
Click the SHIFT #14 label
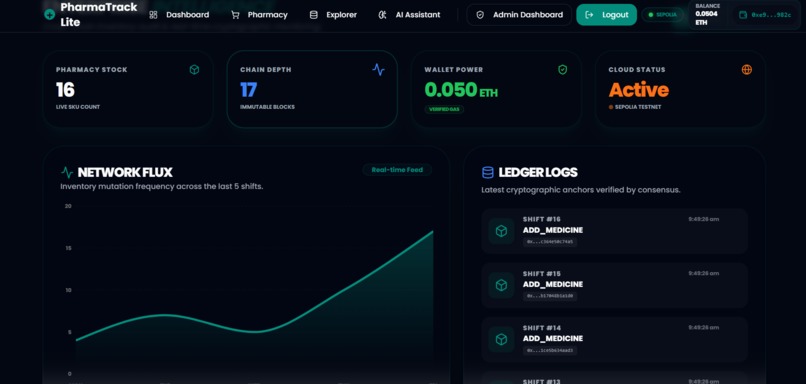[x=542, y=327]
